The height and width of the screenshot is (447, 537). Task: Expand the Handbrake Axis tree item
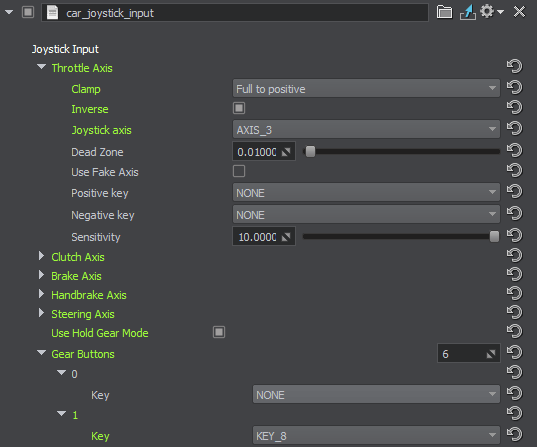[x=41, y=294]
